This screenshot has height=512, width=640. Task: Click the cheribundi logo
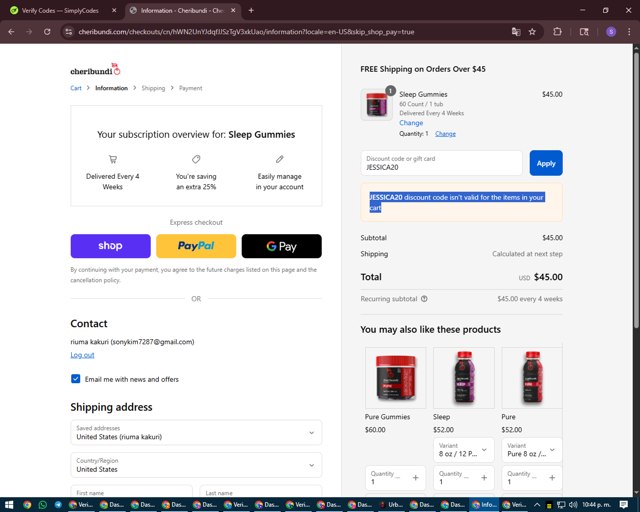point(96,69)
